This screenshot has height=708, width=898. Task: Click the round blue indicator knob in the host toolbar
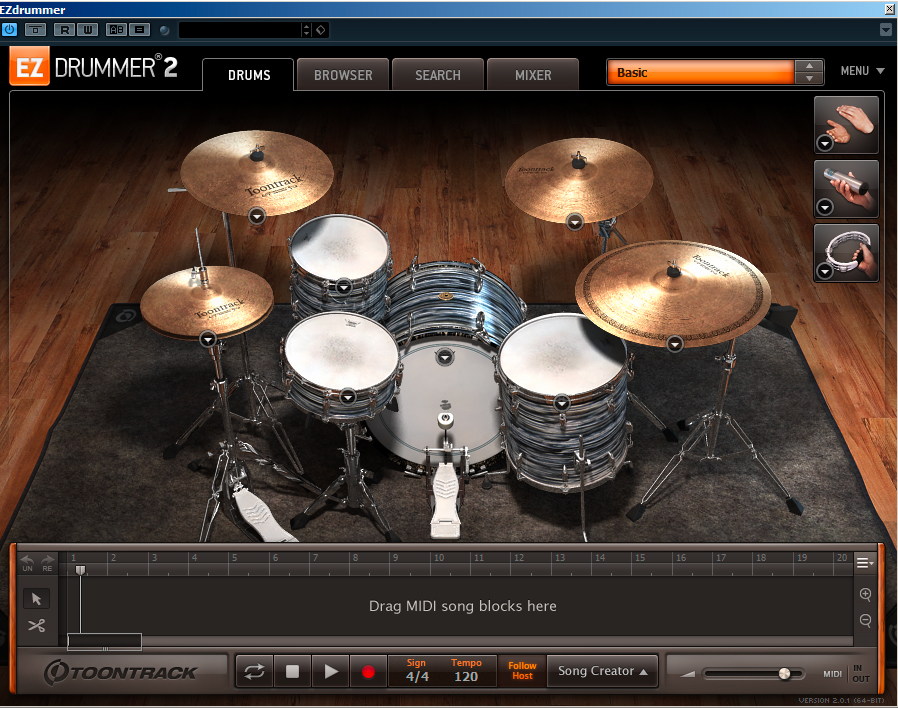[164, 30]
